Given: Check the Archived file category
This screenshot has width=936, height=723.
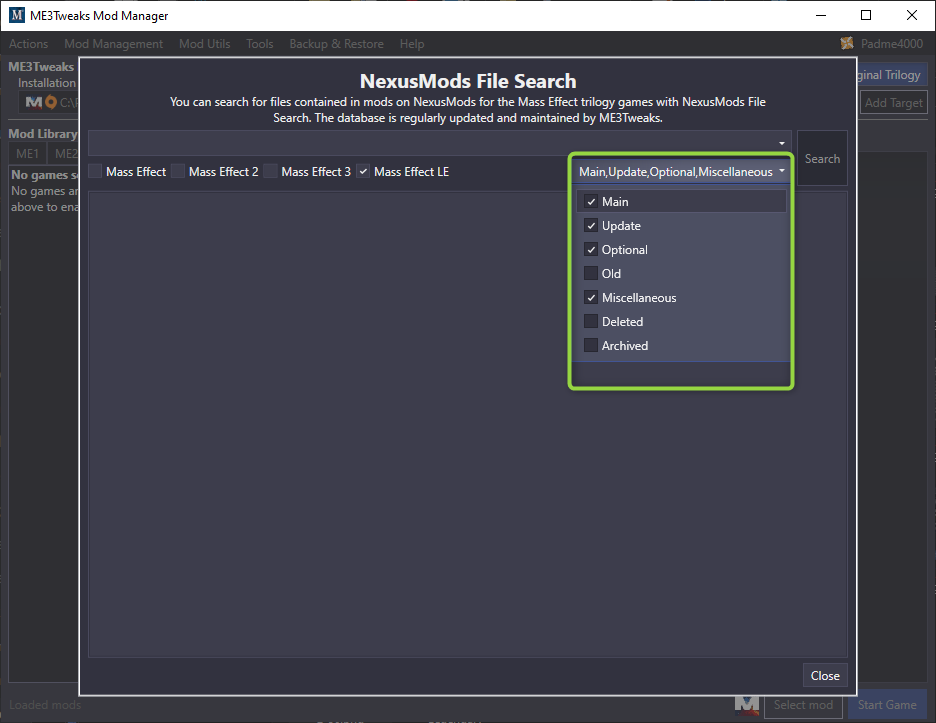Looking at the screenshot, I should pos(591,345).
